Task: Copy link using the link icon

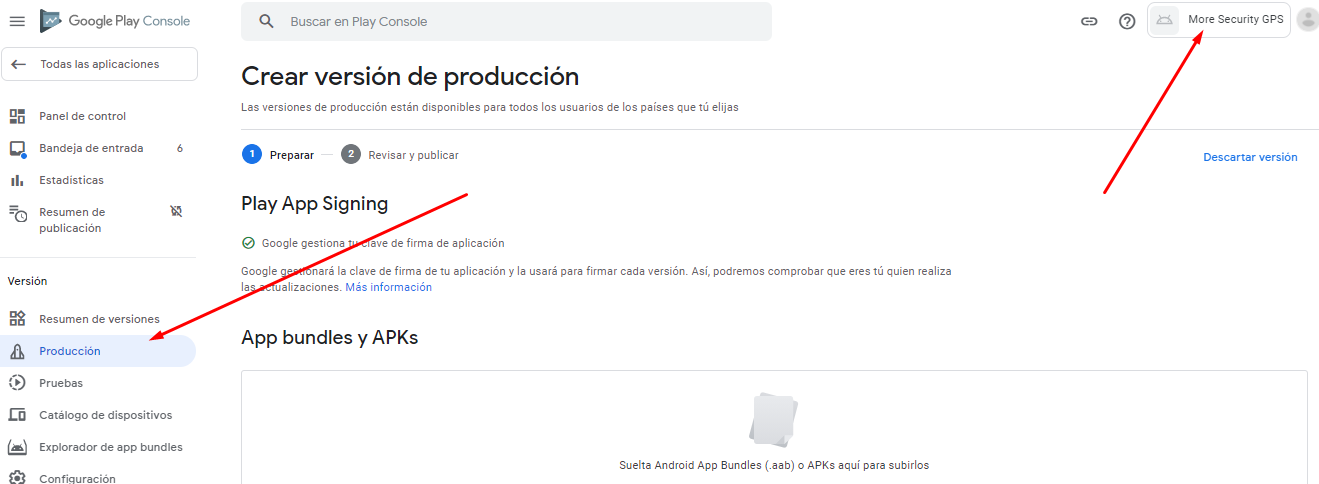Action: point(1089,21)
